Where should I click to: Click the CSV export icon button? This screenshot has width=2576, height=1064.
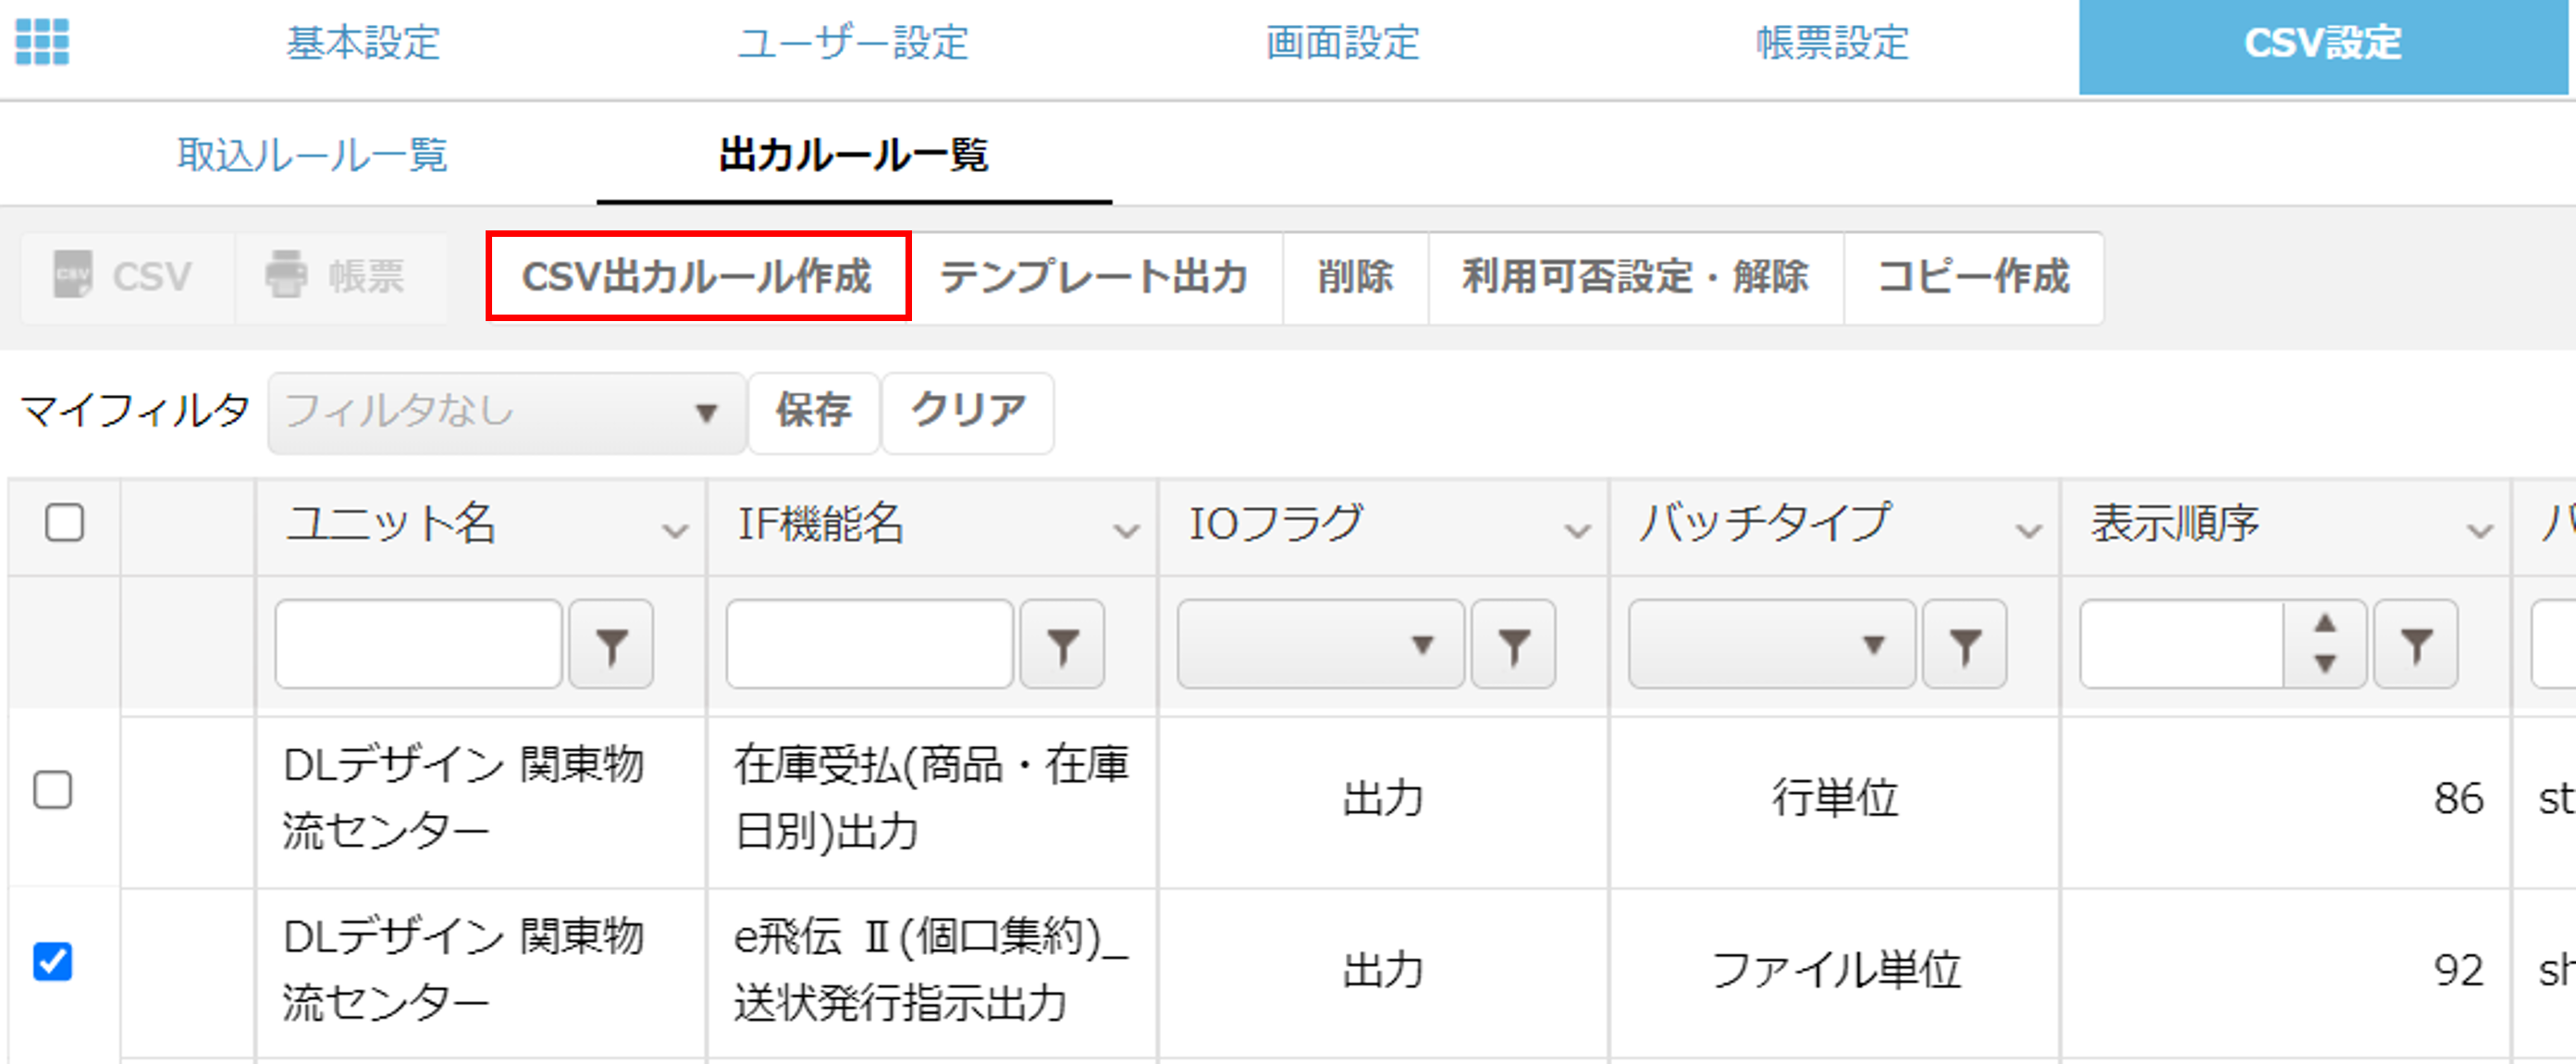point(127,277)
